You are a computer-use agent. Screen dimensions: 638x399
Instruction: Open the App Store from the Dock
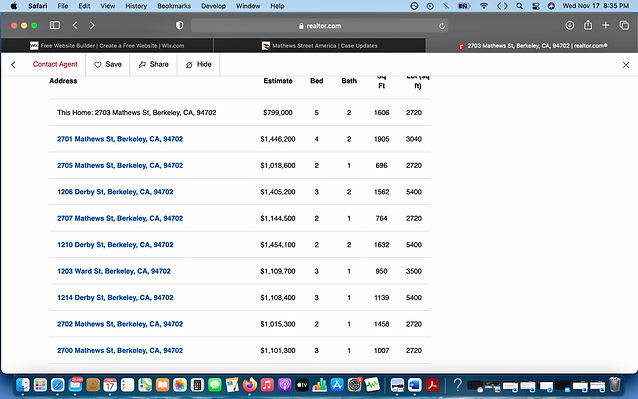tap(337, 385)
